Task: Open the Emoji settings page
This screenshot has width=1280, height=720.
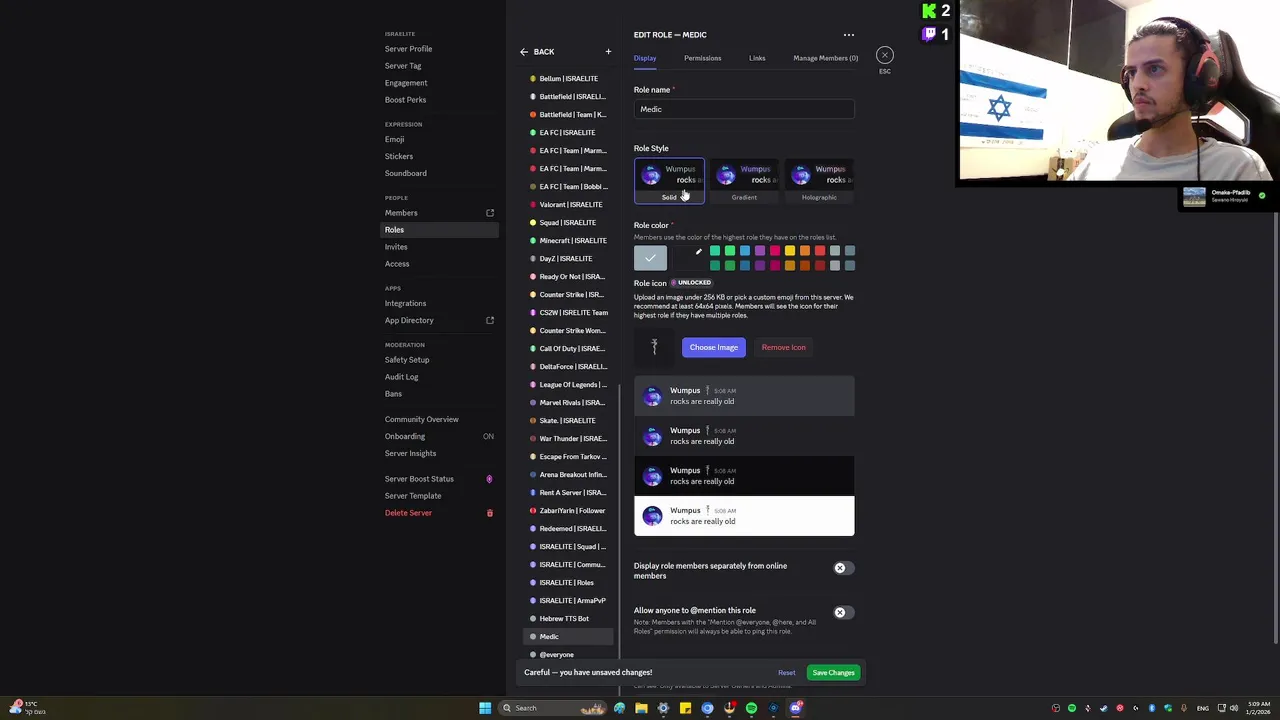Action: pyautogui.click(x=394, y=139)
